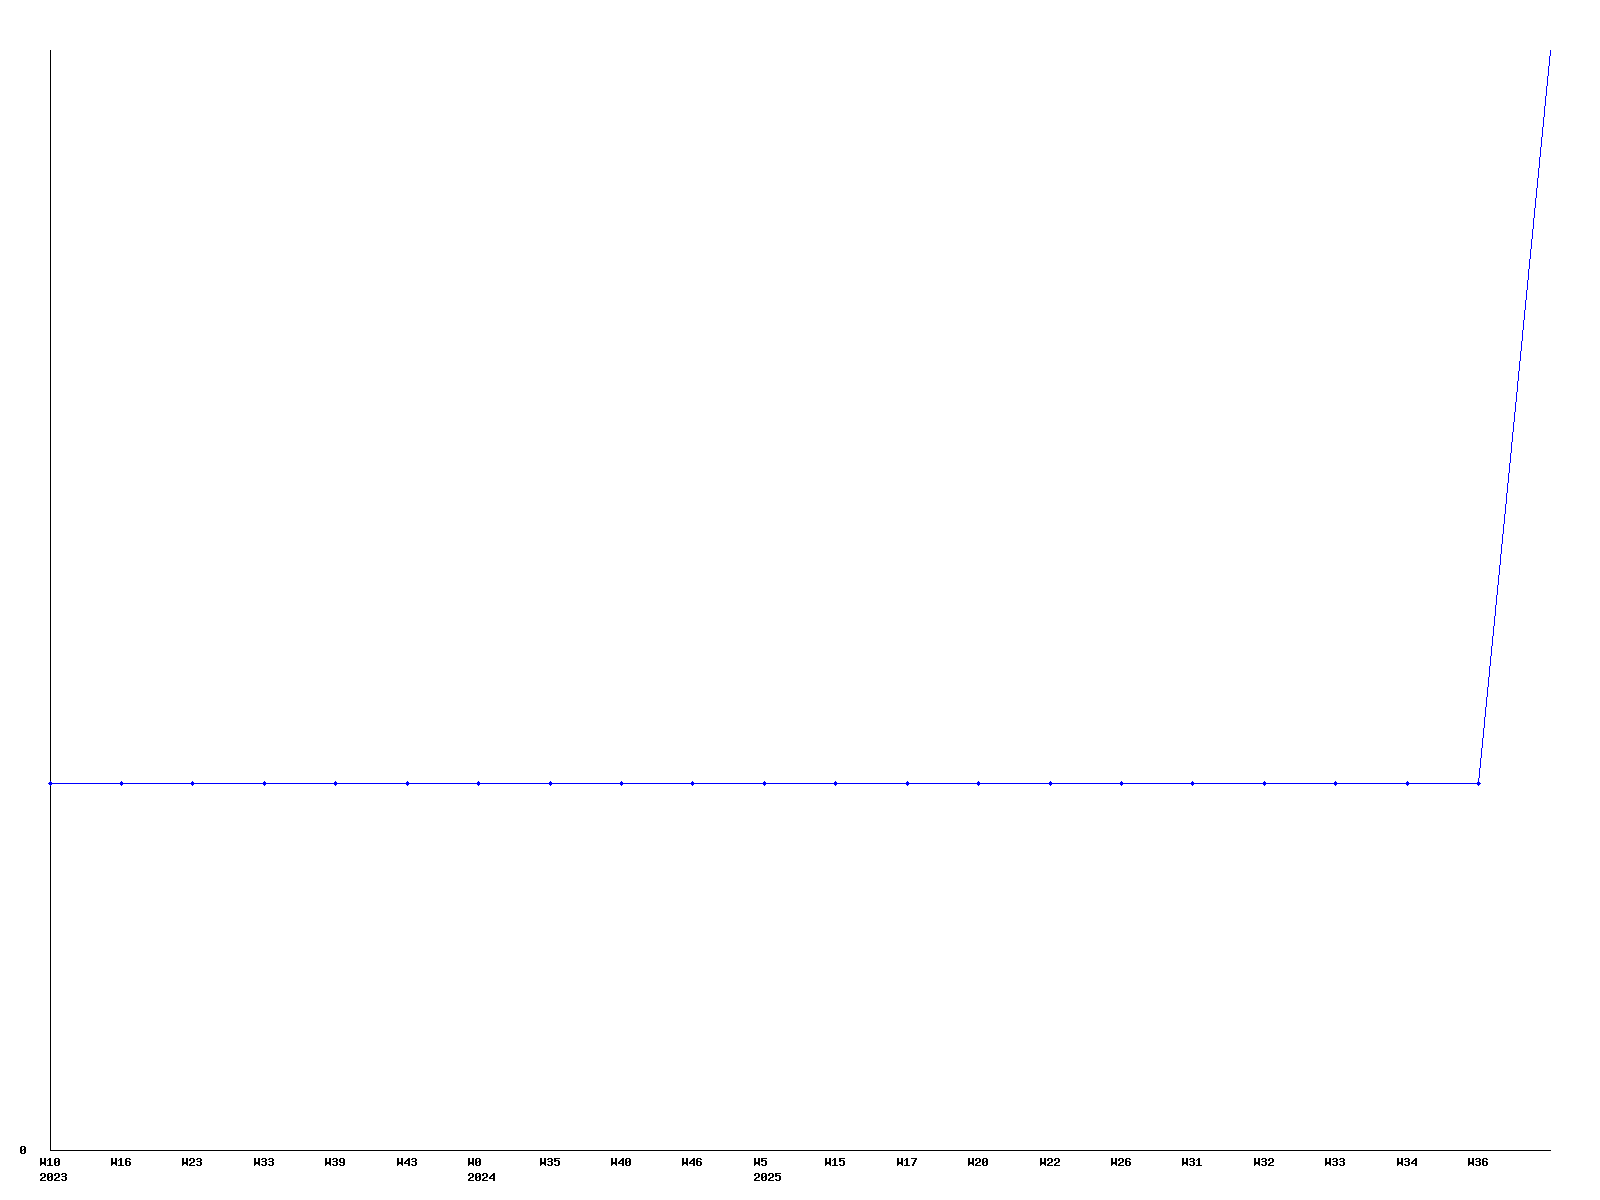Click the W31 x-axis label
This screenshot has height=1200, width=1600.
tap(1192, 1162)
